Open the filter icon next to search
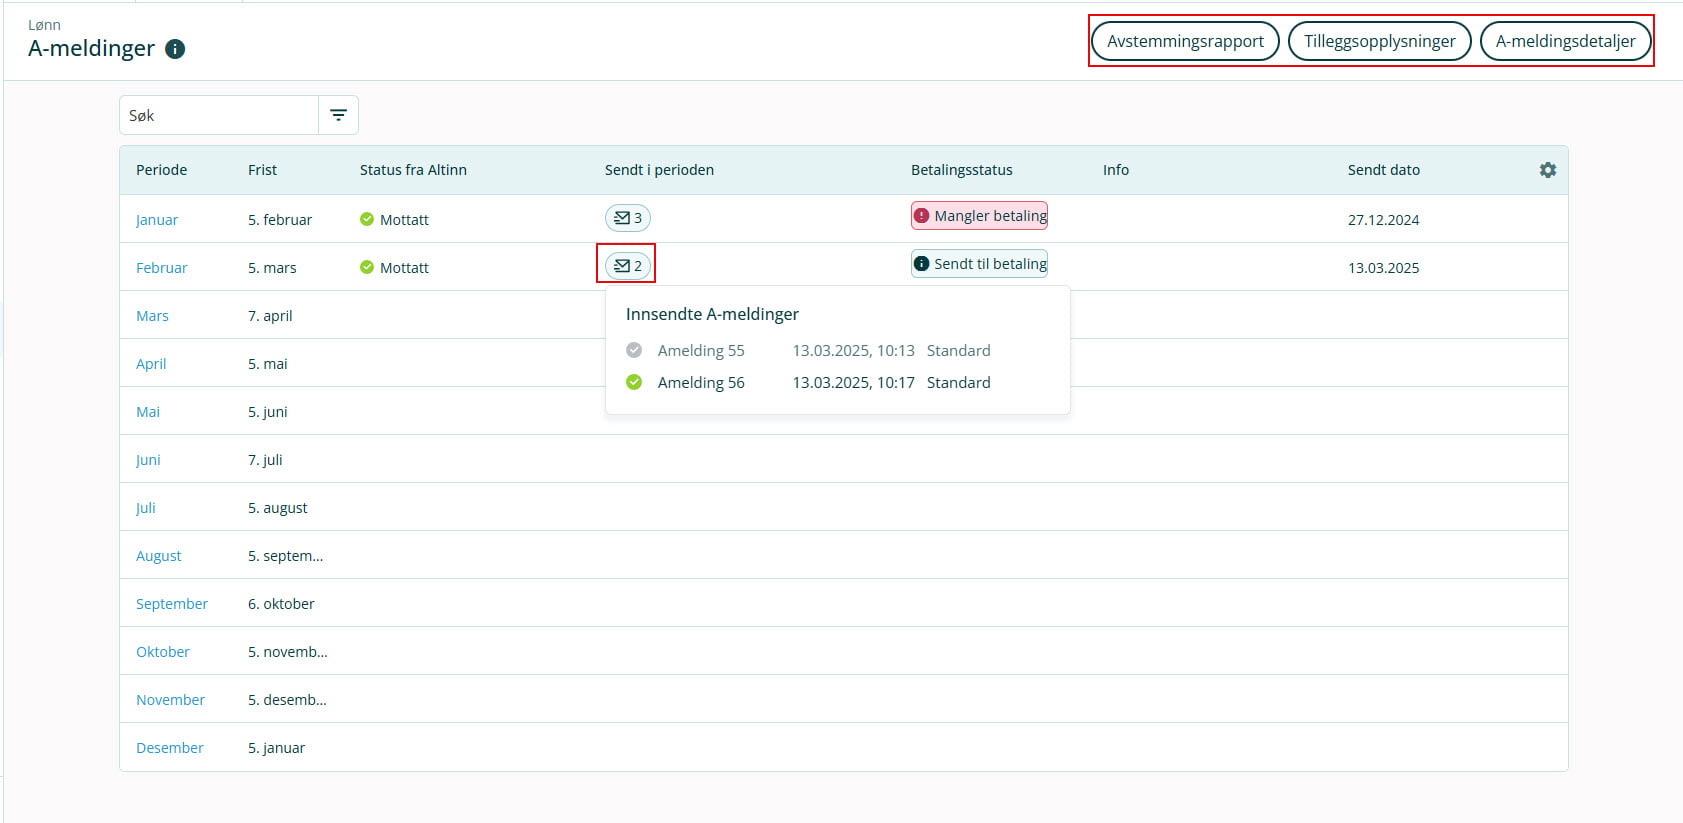The image size is (1683, 823). coord(338,115)
